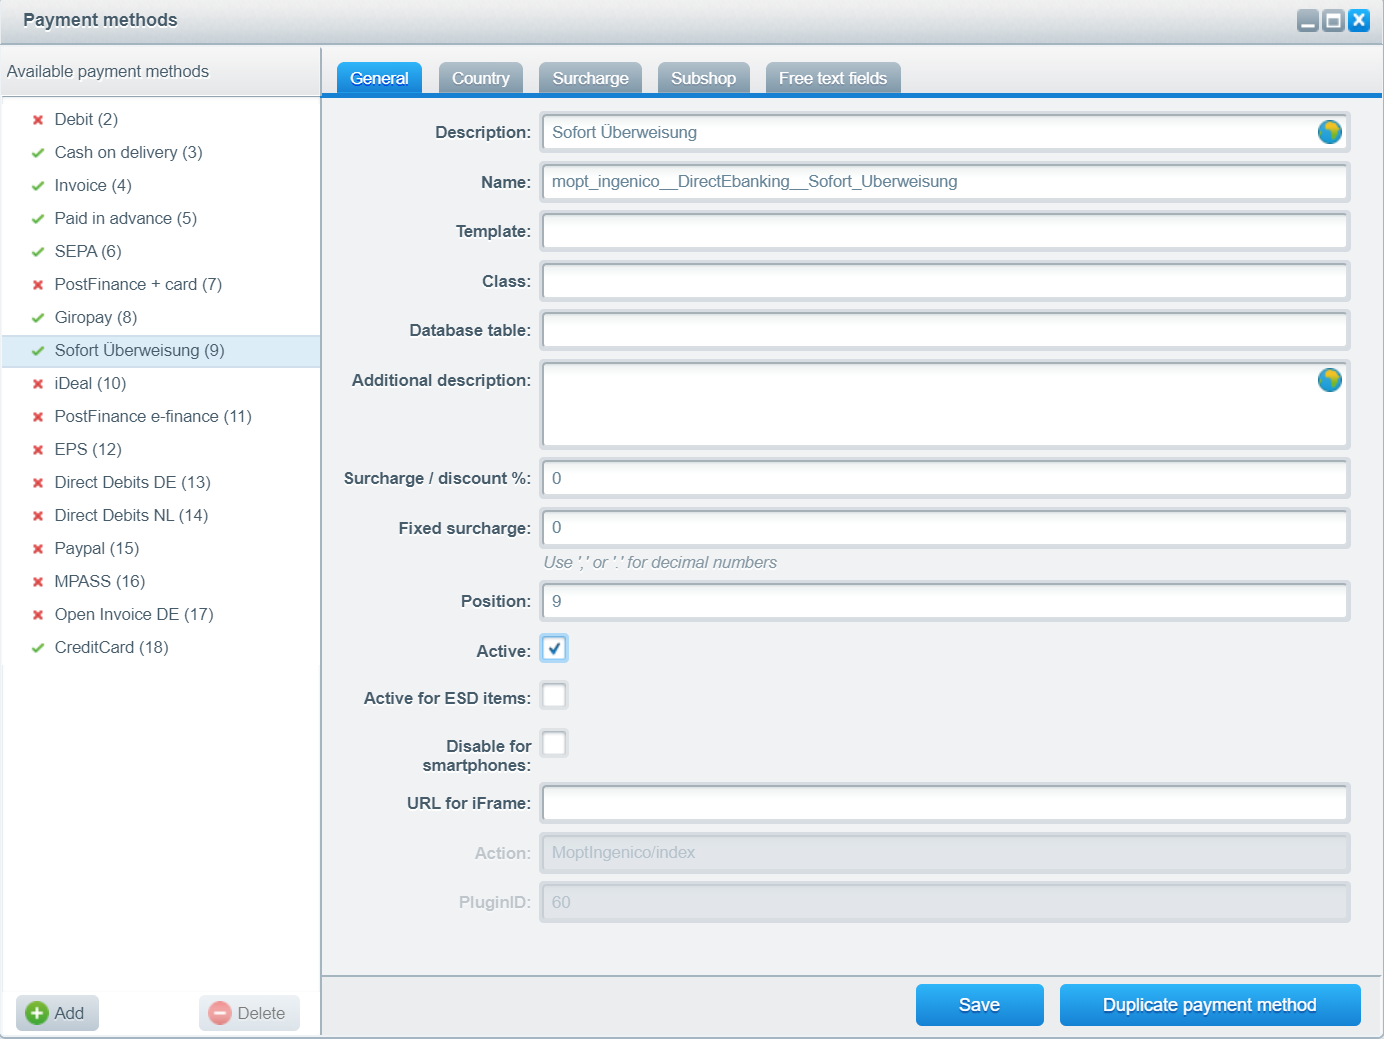This screenshot has width=1384, height=1039.
Task: Click the Name input field
Action: coord(945,182)
